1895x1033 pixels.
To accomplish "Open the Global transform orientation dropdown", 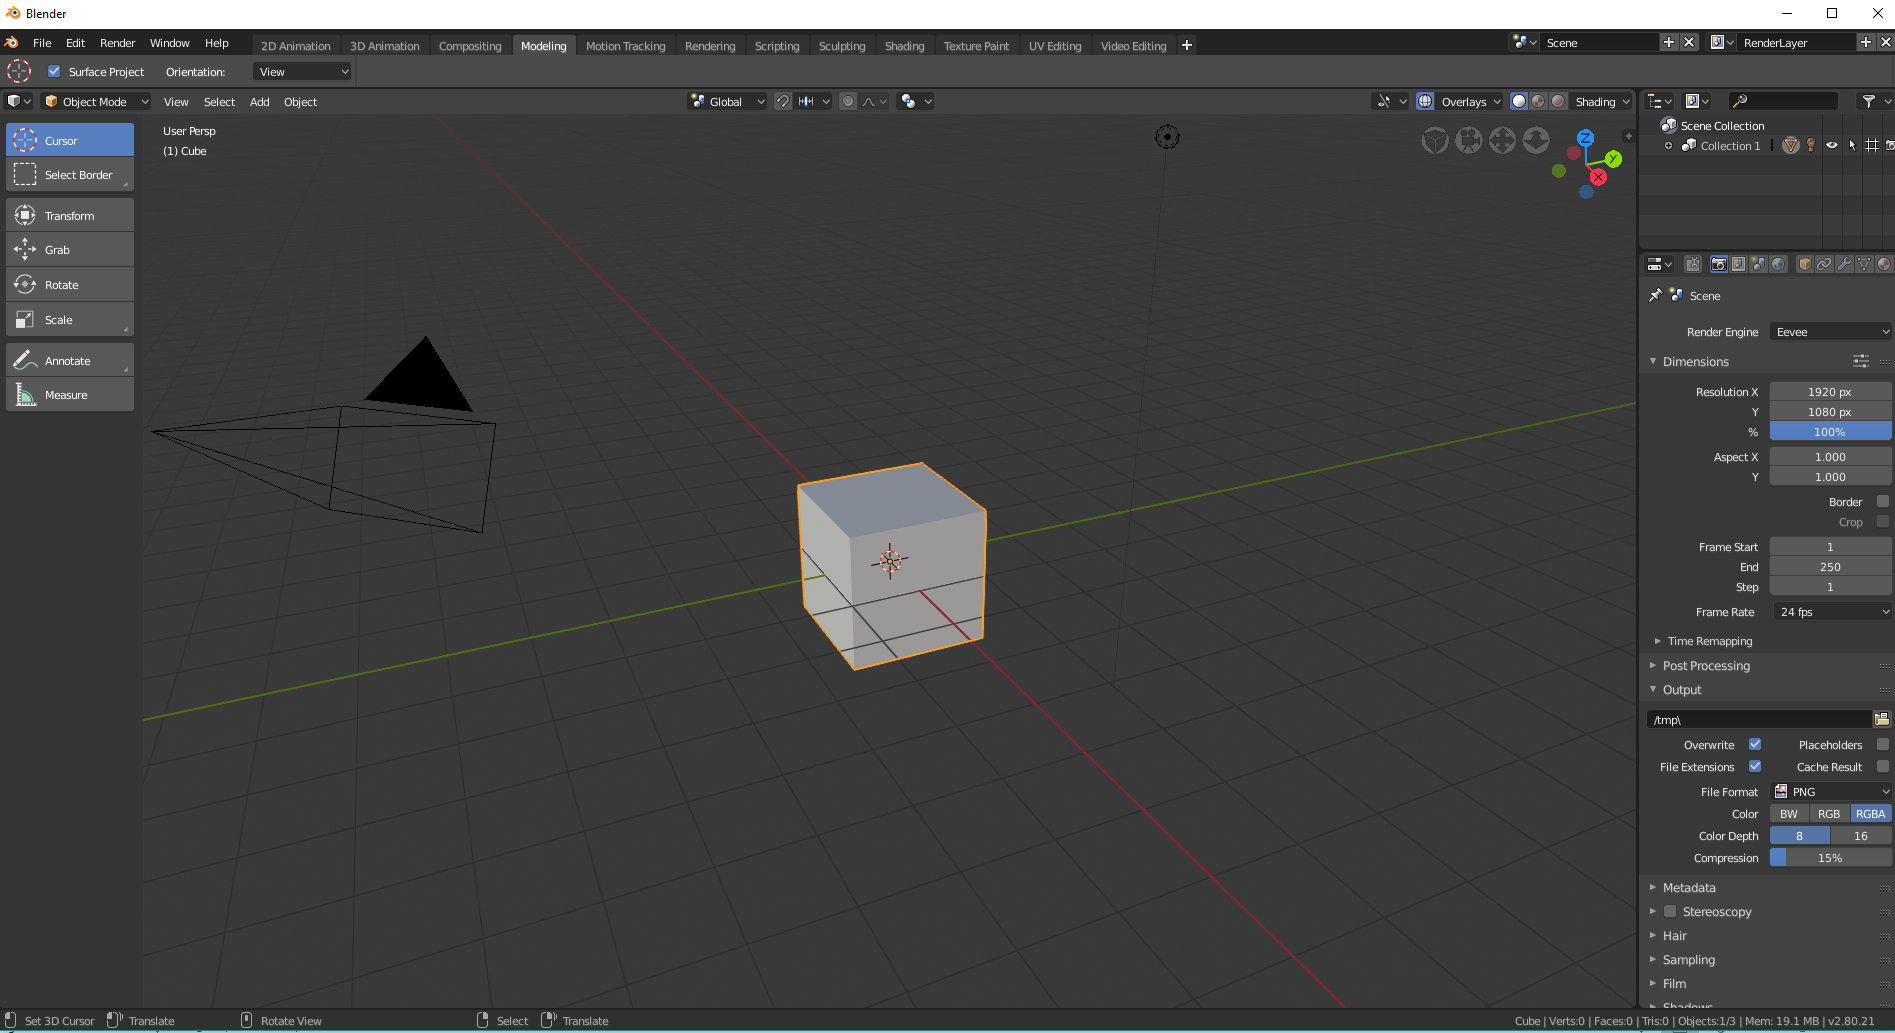I will click(728, 101).
